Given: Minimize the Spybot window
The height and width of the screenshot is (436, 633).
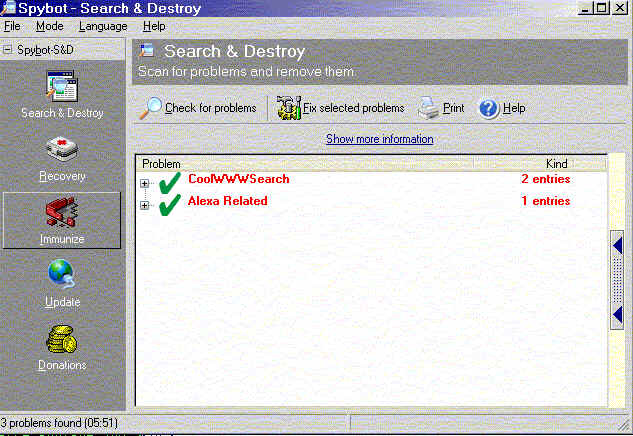Looking at the screenshot, I should pos(586,8).
